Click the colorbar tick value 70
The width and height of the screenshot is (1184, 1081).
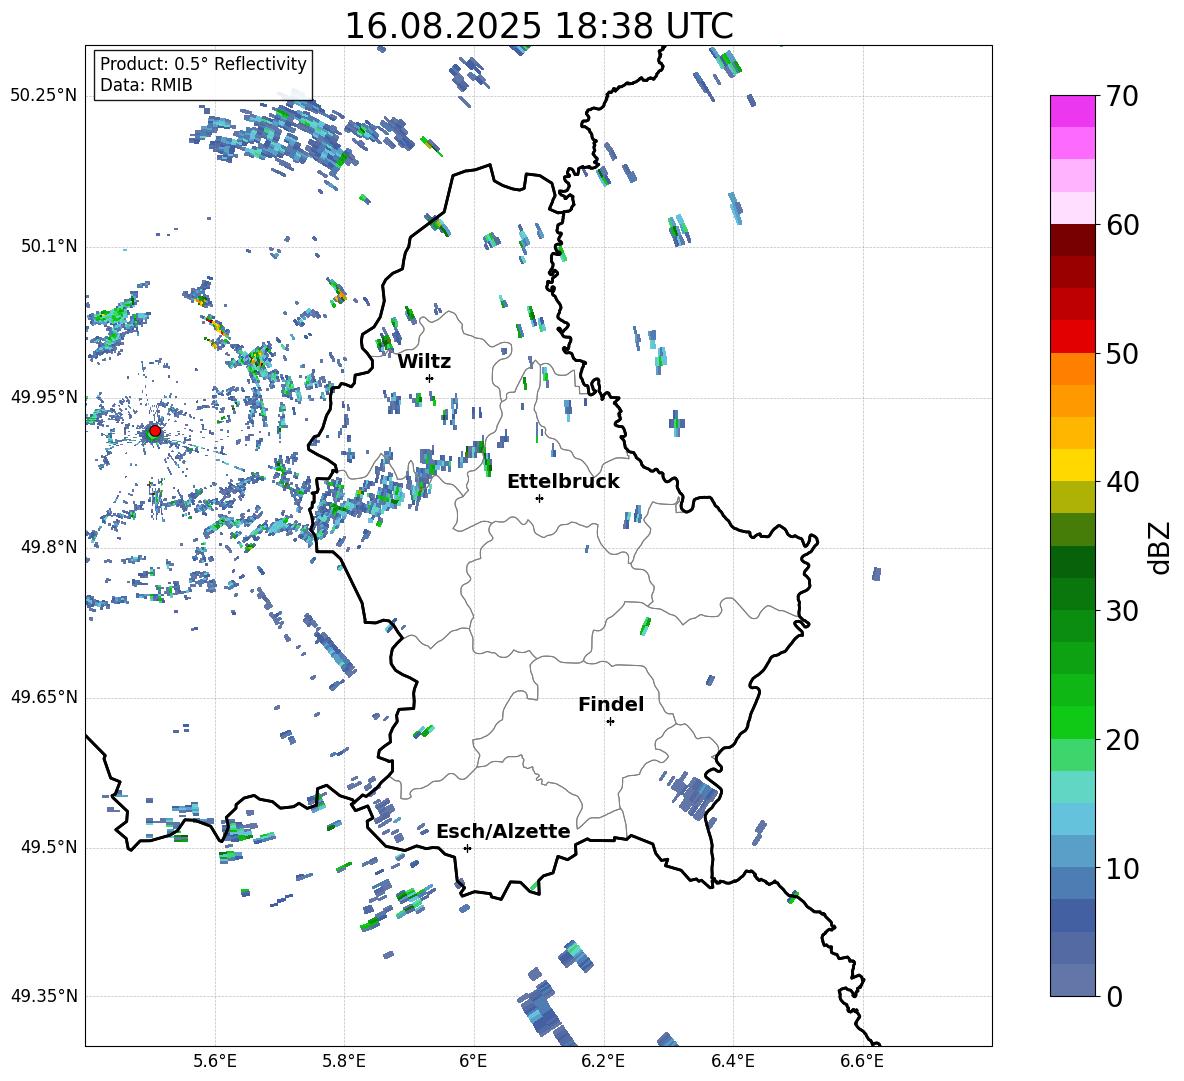coord(1122,96)
